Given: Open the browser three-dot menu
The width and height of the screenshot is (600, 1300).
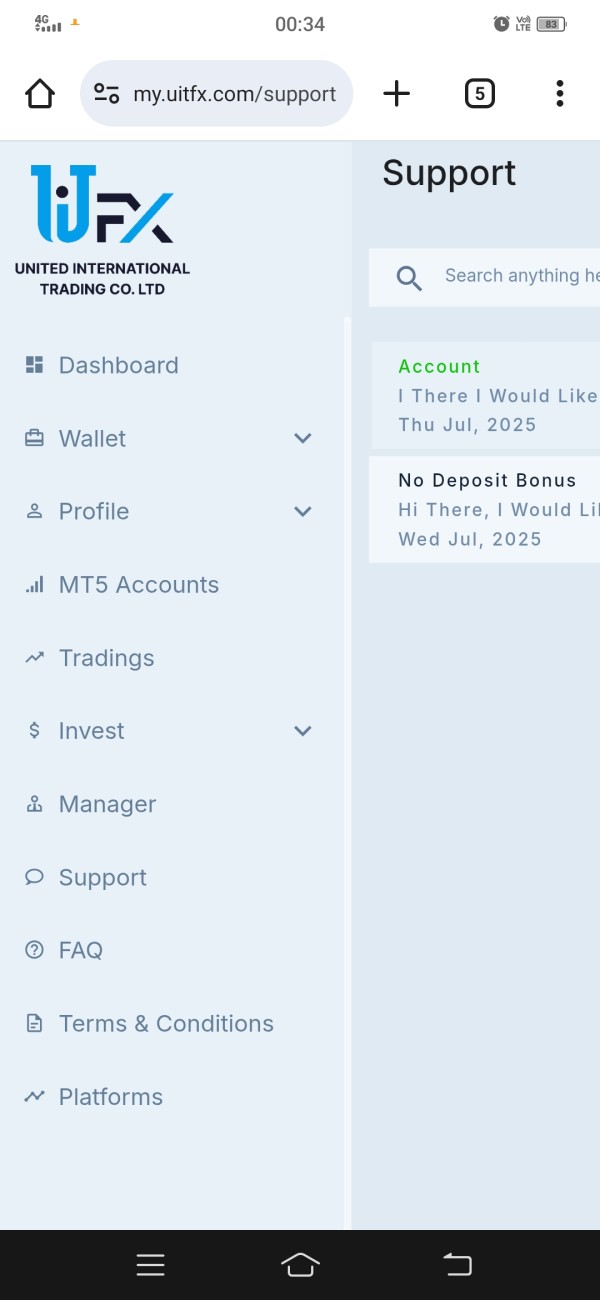Looking at the screenshot, I should (559, 94).
